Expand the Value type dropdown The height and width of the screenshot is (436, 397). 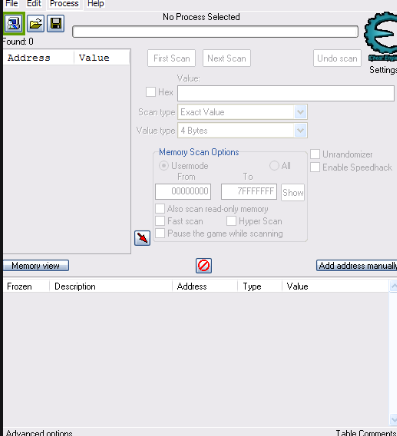(x=300, y=131)
